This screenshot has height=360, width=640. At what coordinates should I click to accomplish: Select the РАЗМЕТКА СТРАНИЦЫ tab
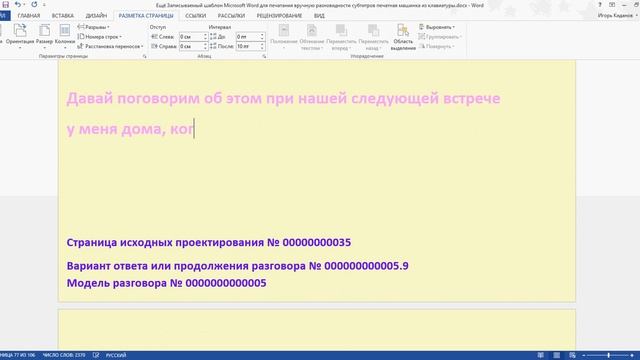146,16
